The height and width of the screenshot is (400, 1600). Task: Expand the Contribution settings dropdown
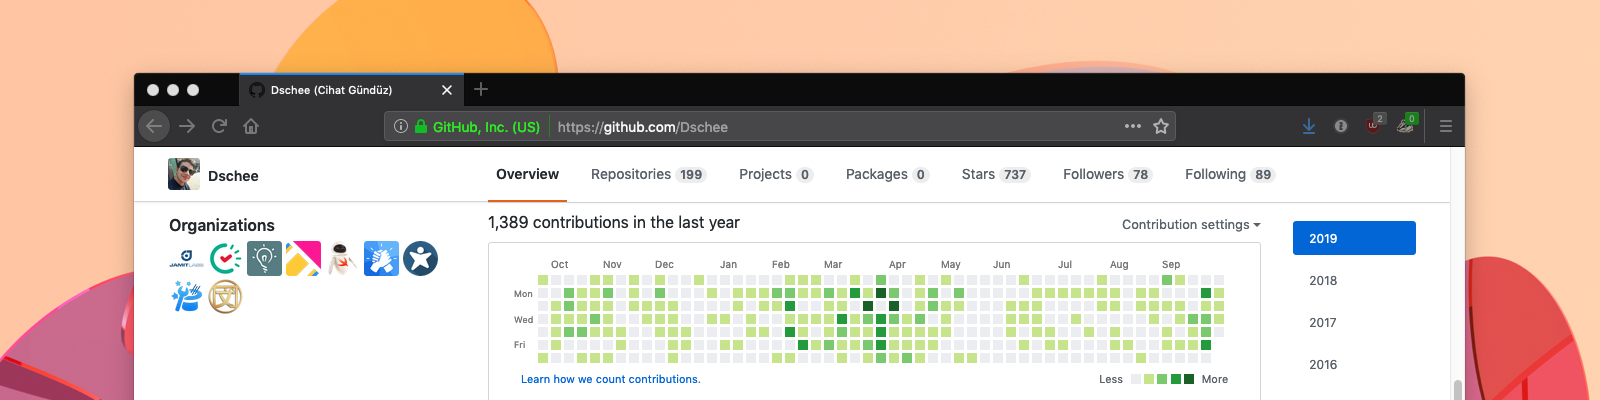(1190, 225)
